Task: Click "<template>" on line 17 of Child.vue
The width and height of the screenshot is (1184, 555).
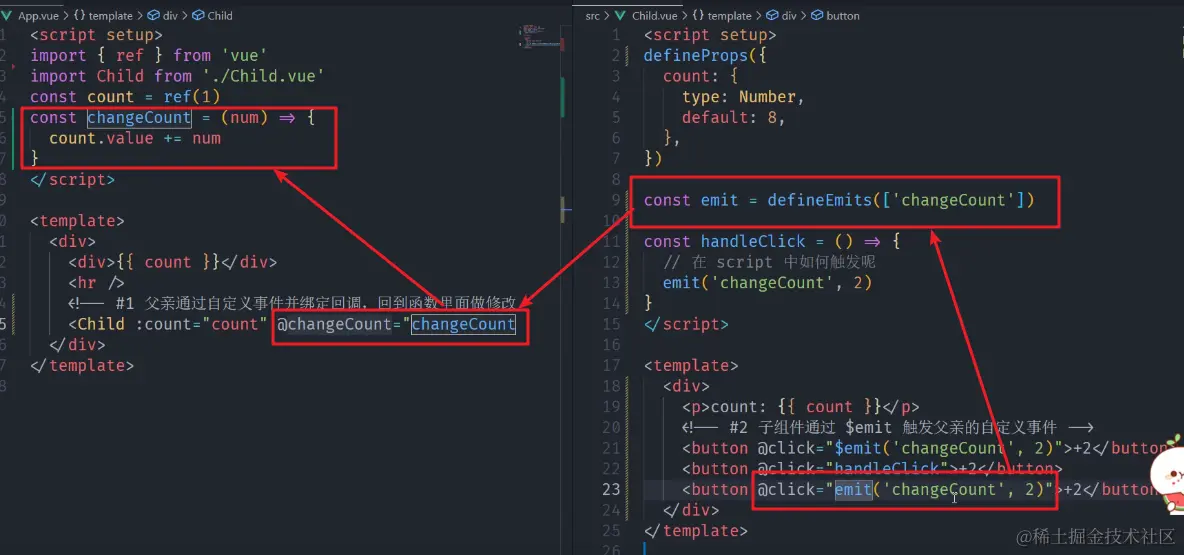Action: tap(691, 365)
